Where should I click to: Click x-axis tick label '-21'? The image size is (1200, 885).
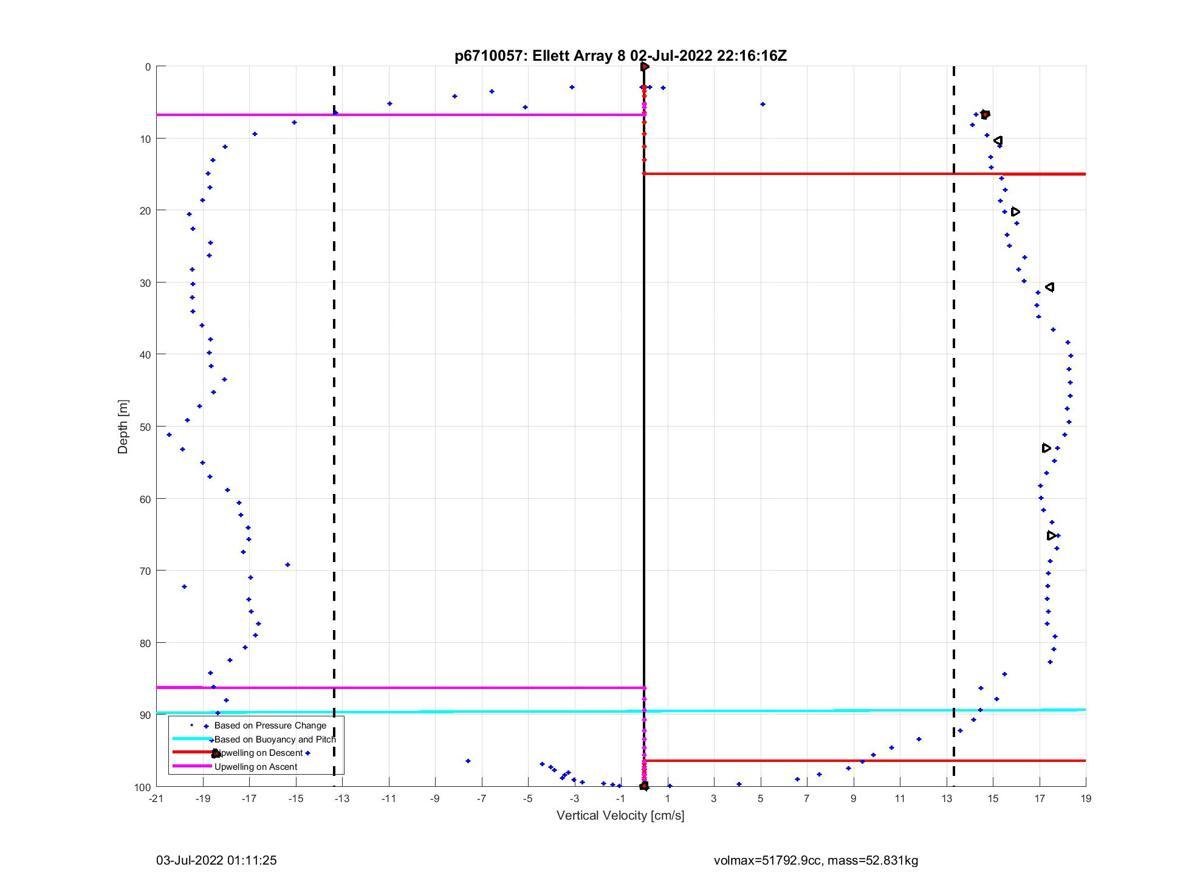coord(156,799)
